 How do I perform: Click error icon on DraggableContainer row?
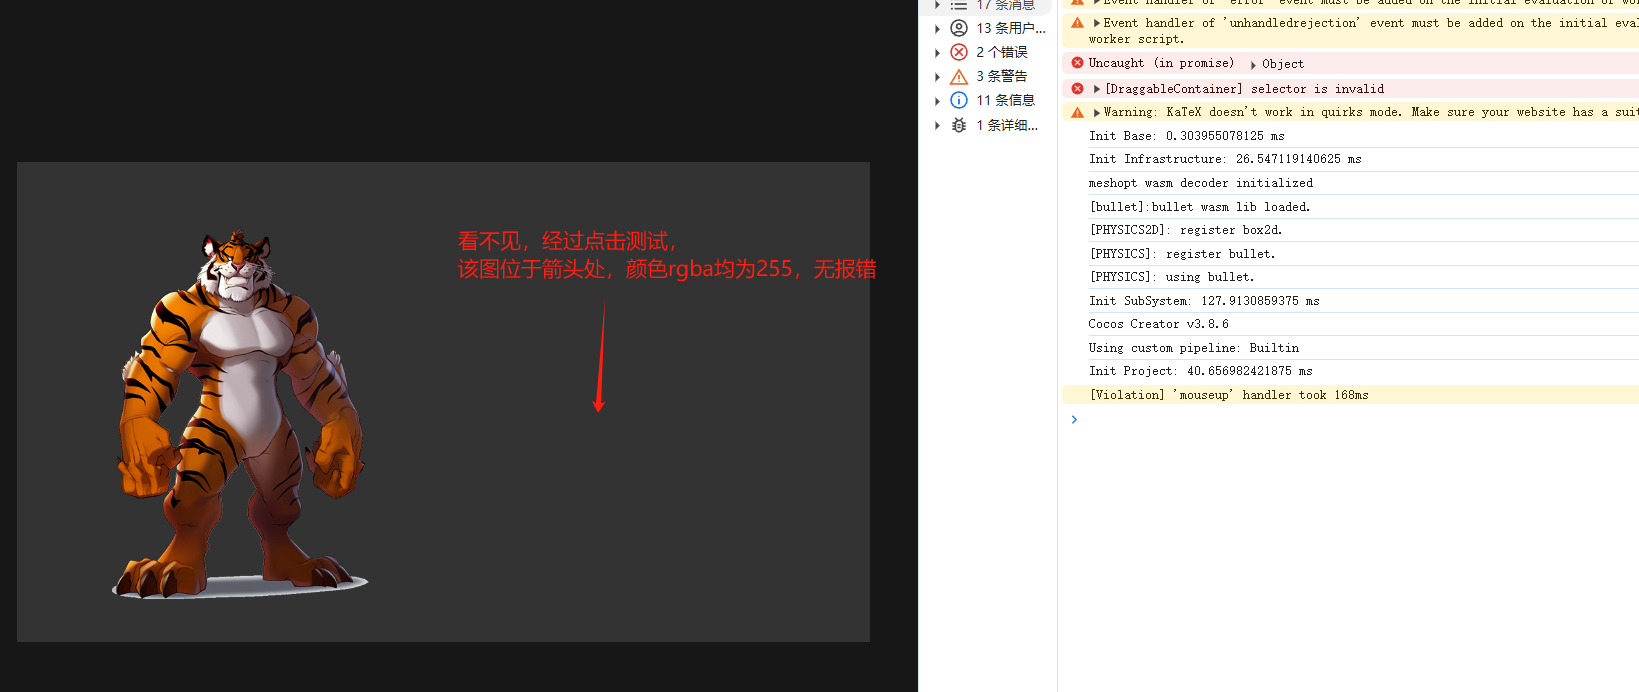click(1077, 89)
